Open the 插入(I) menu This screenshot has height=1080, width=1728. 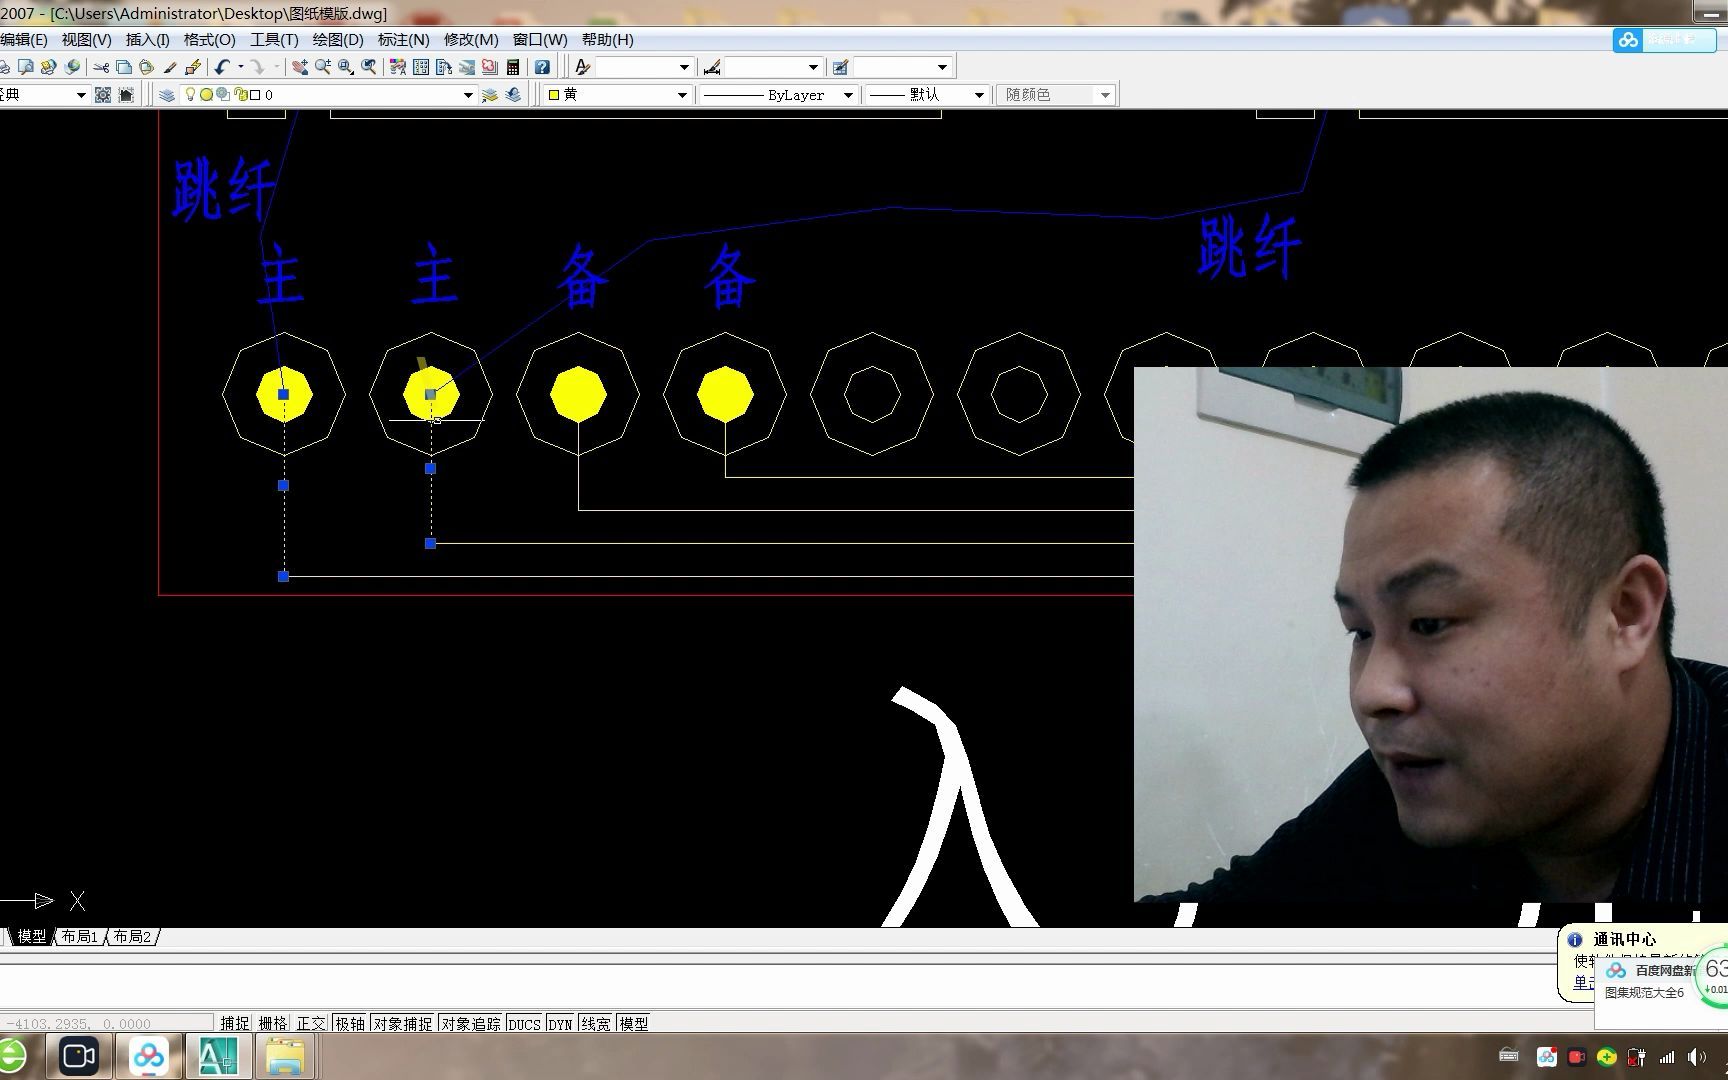(x=147, y=40)
